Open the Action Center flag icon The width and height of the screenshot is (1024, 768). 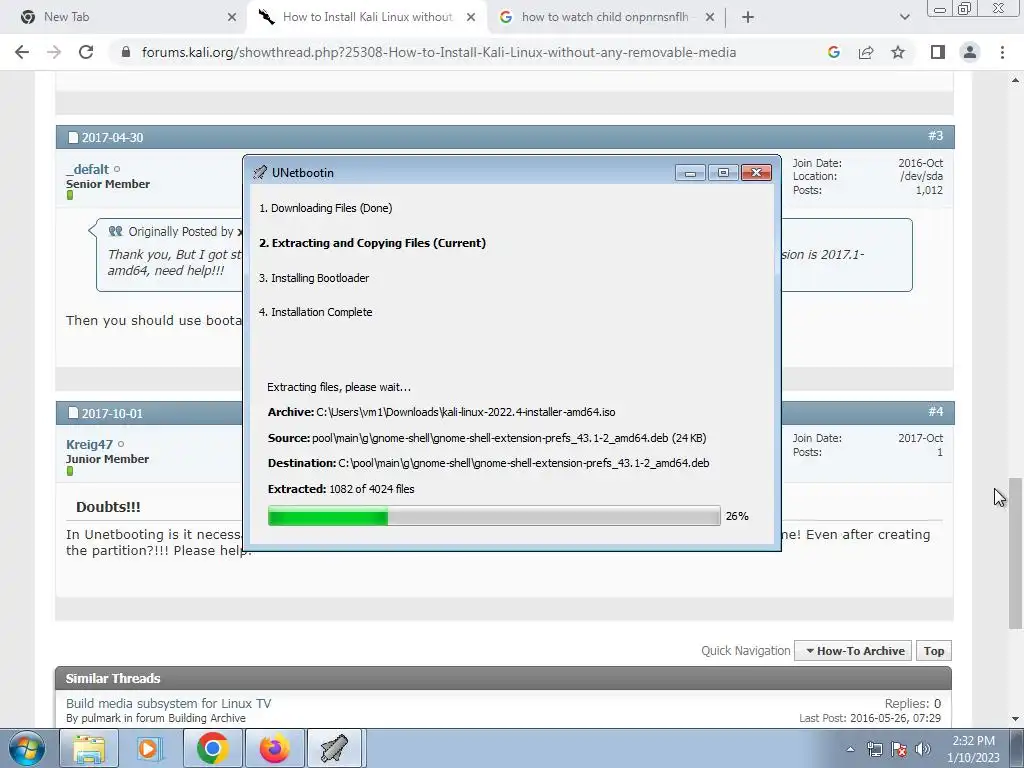tap(899, 749)
